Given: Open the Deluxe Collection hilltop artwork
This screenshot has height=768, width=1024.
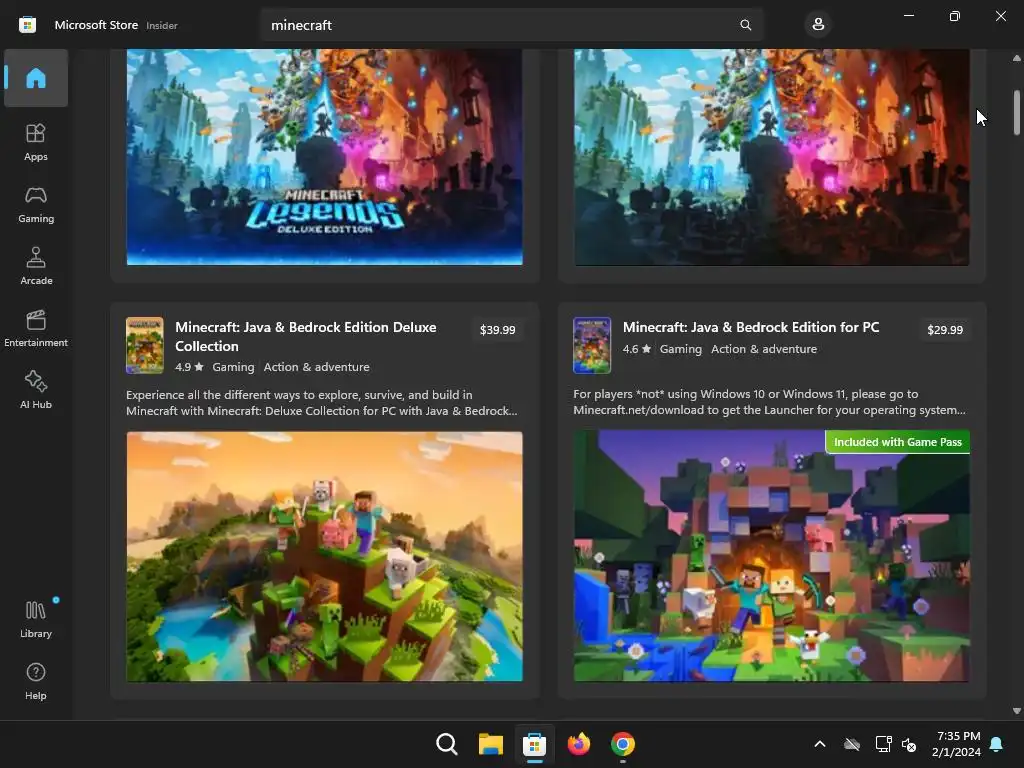Looking at the screenshot, I should (325, 556).
